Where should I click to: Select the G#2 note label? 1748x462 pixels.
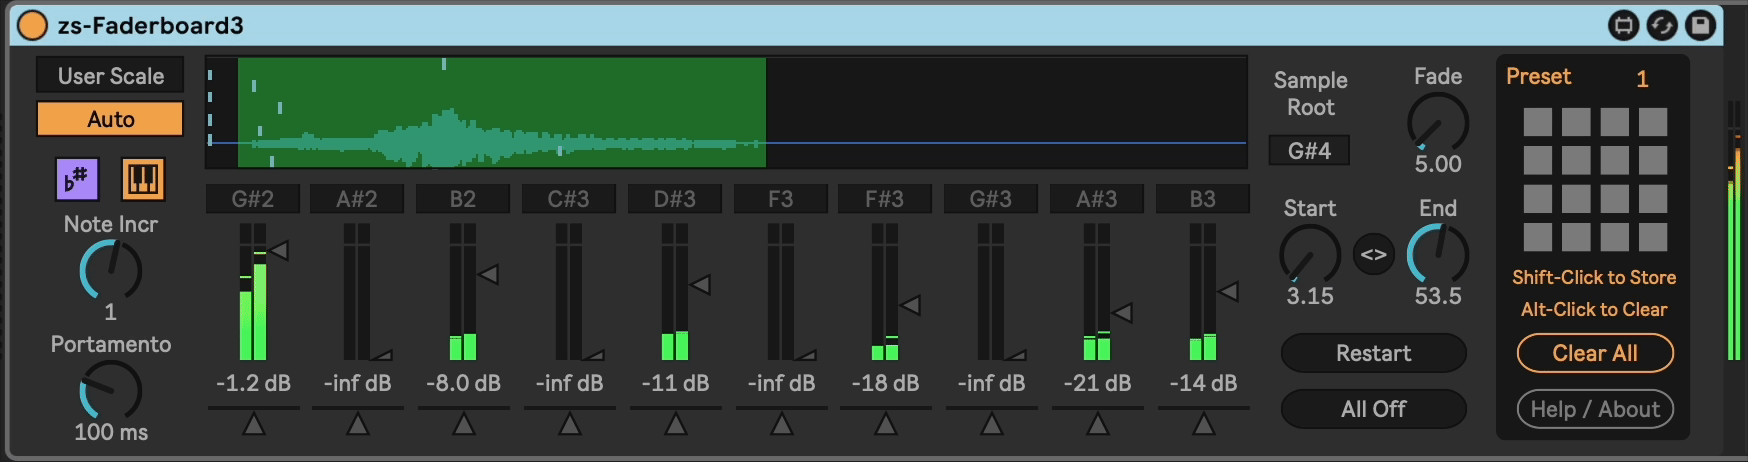tap(253, 199)
